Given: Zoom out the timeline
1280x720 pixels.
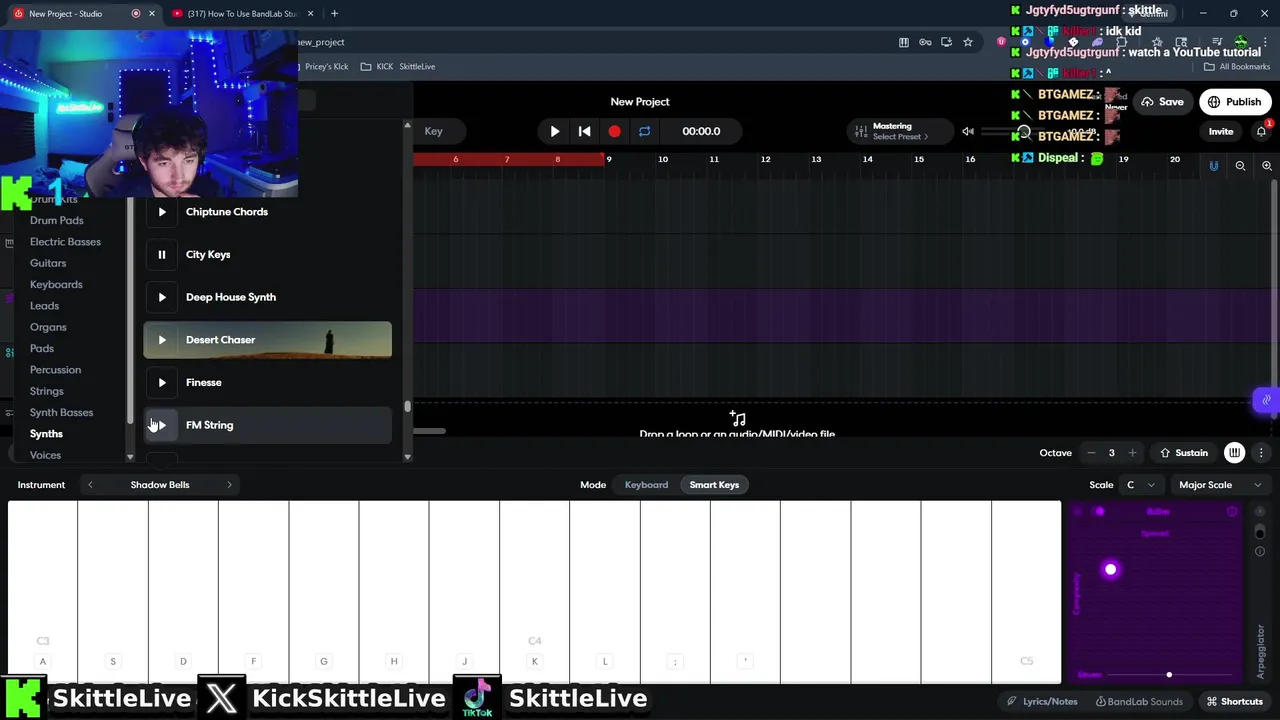Looking at the screenshot, I should [1240, 166].
